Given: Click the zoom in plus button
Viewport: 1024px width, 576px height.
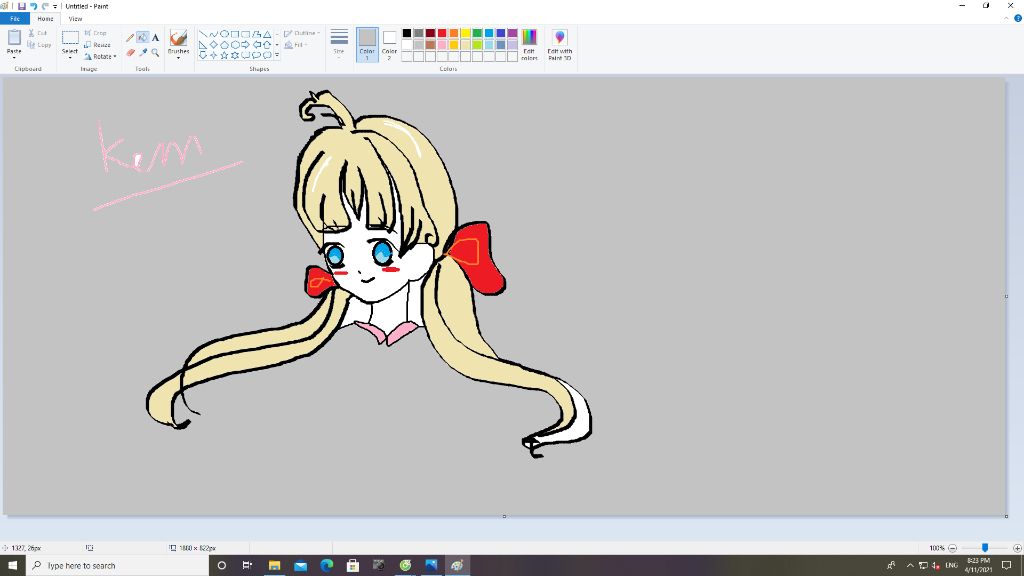Looking at the screenshot, I should (x=1017, y=548).
